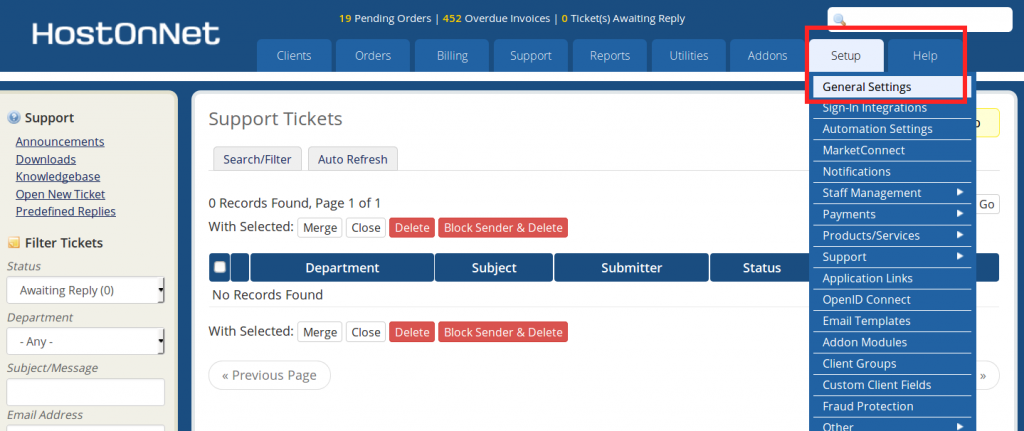Open the Search/Filter tab
Screen dimensions: 1024x431
[257, 159]
